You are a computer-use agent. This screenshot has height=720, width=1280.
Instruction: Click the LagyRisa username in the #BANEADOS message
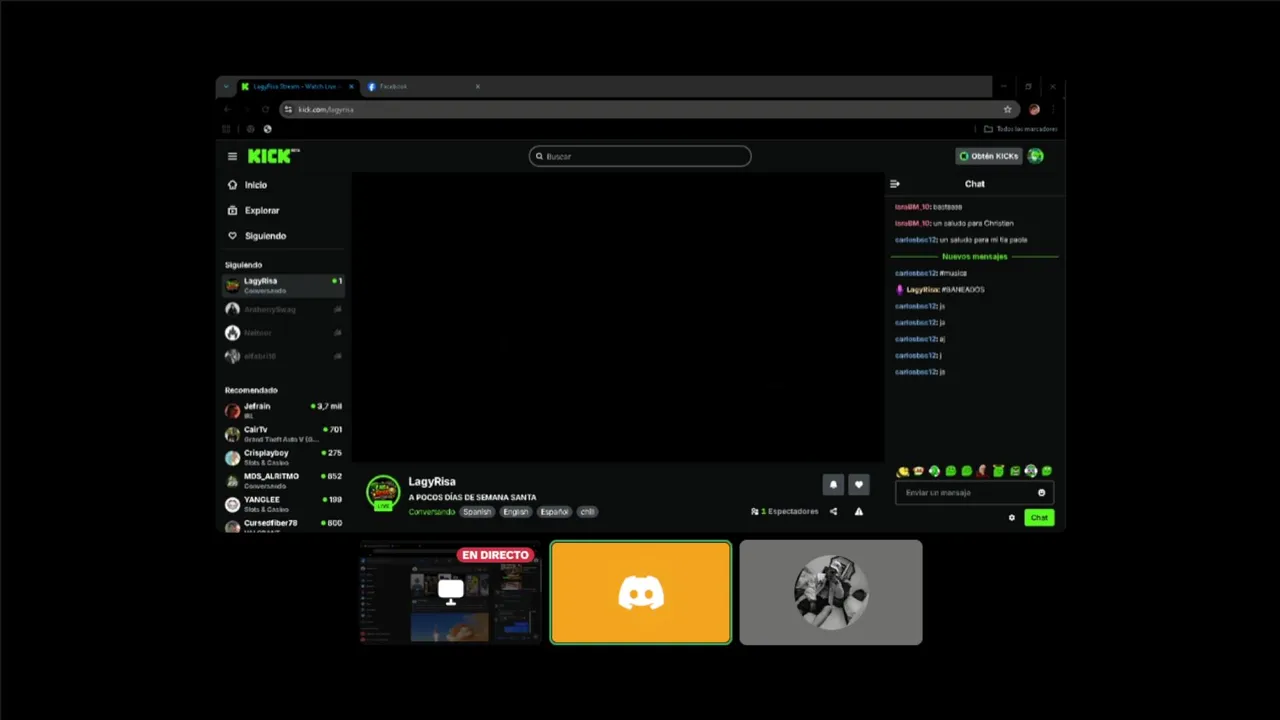(x=922, y=290)
